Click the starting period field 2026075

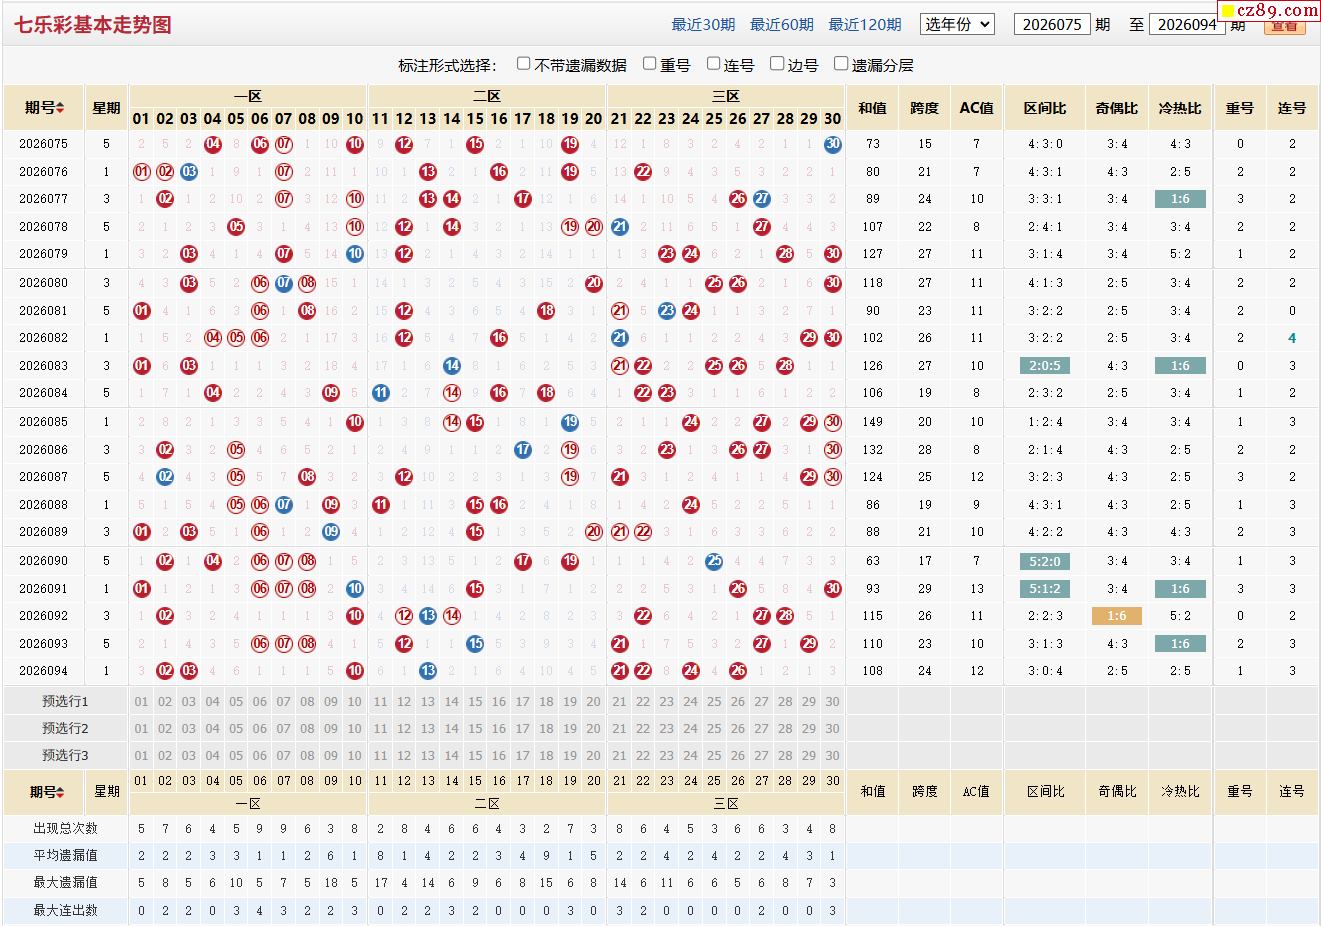coord(1052,25)
